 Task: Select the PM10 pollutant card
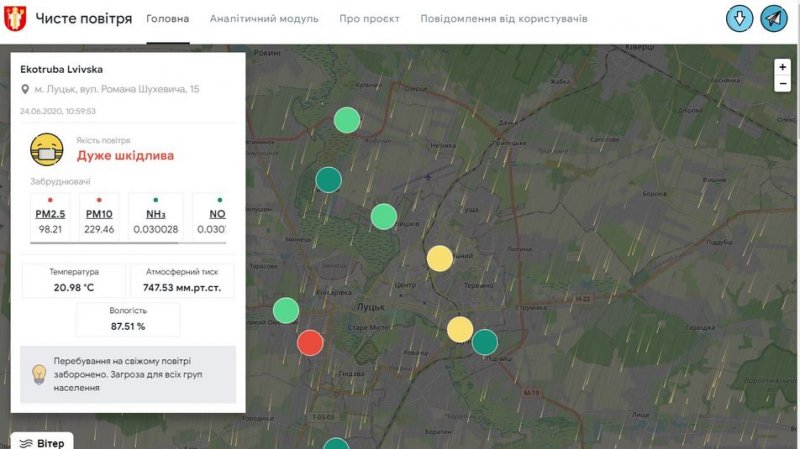pos(100,218)
